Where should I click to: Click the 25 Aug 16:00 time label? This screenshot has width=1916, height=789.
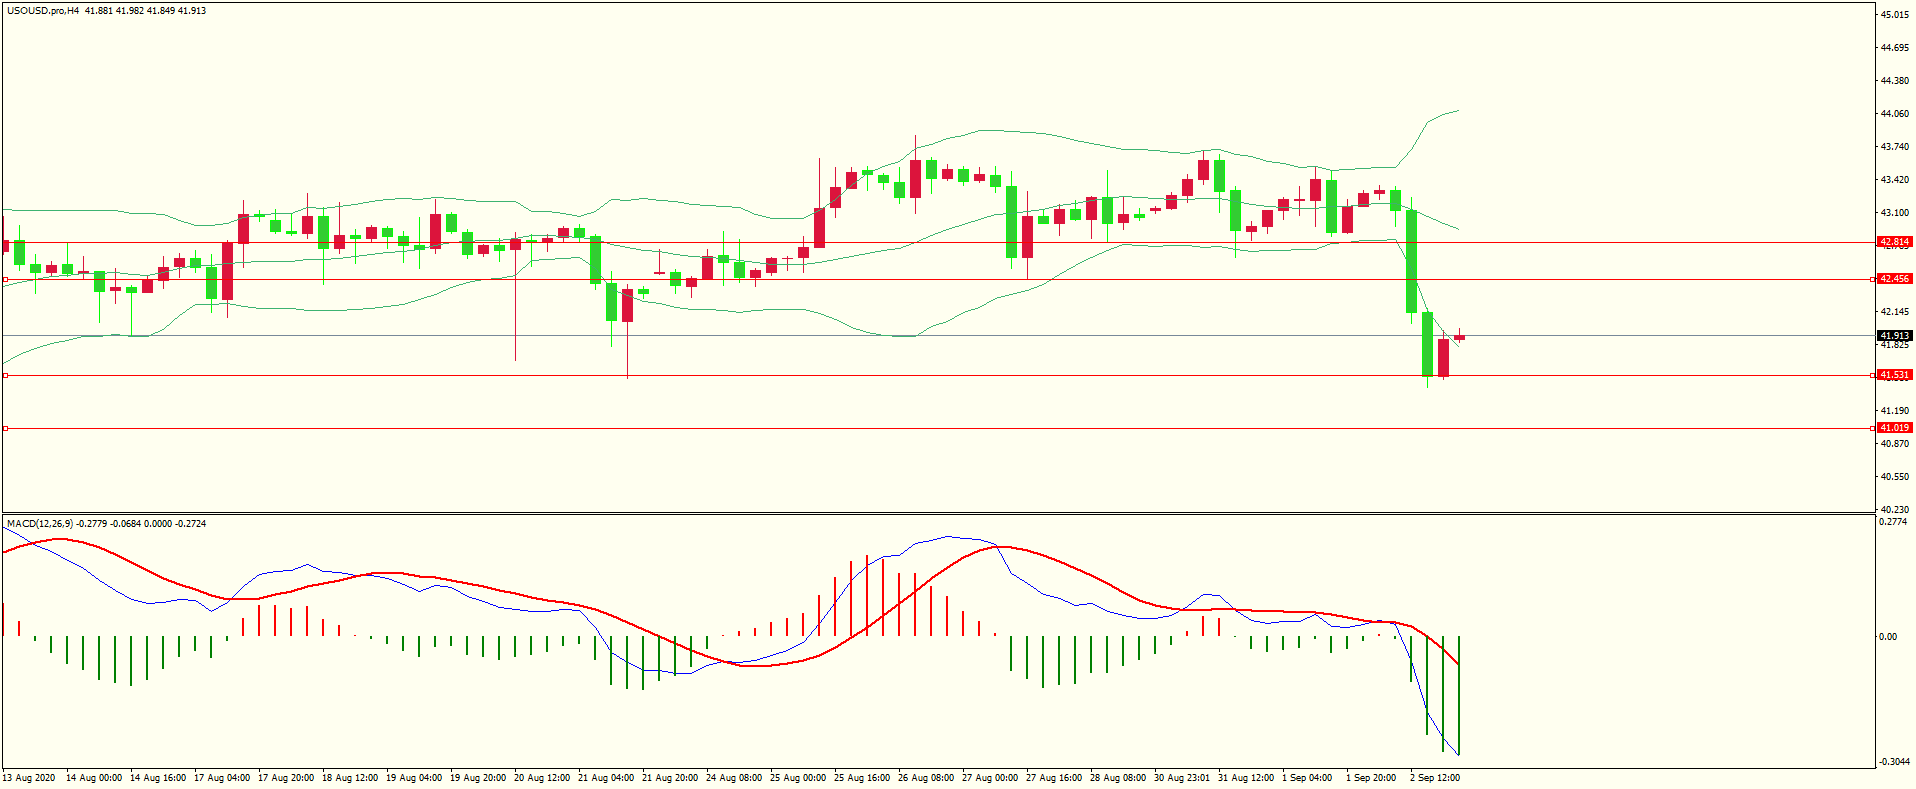[x=862, y=778]
